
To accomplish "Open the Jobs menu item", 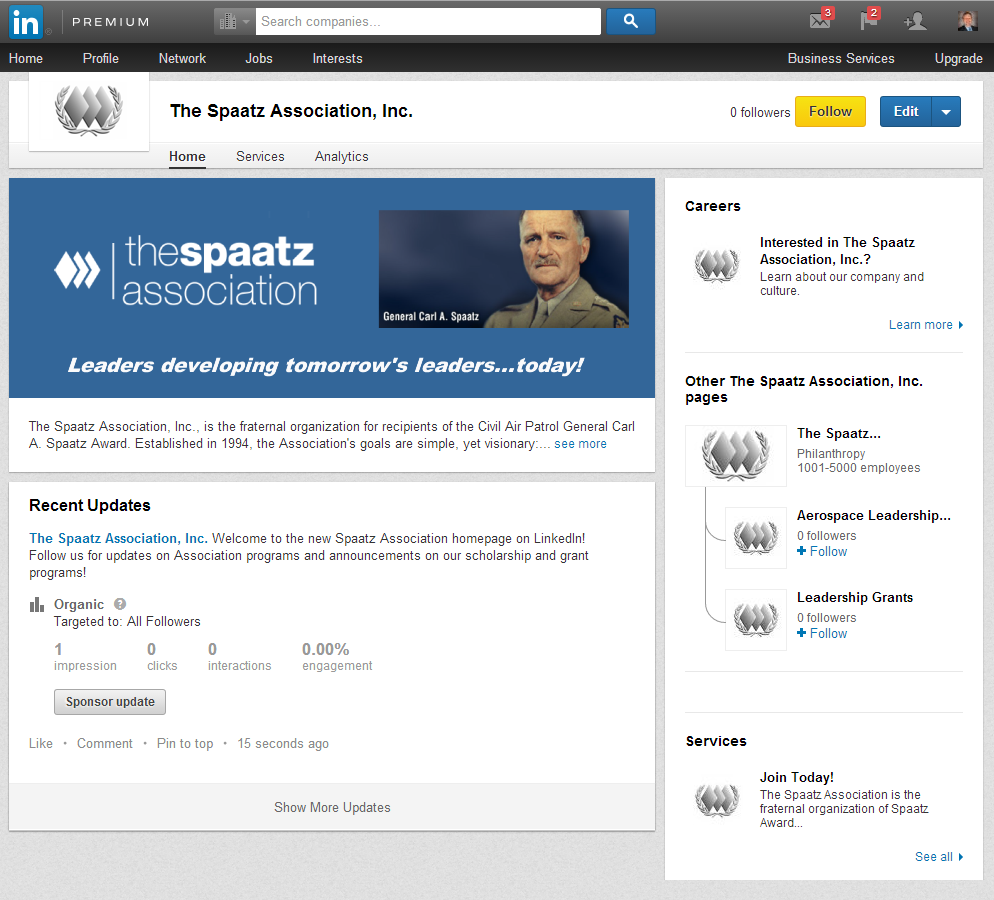I will pos(259,58).
